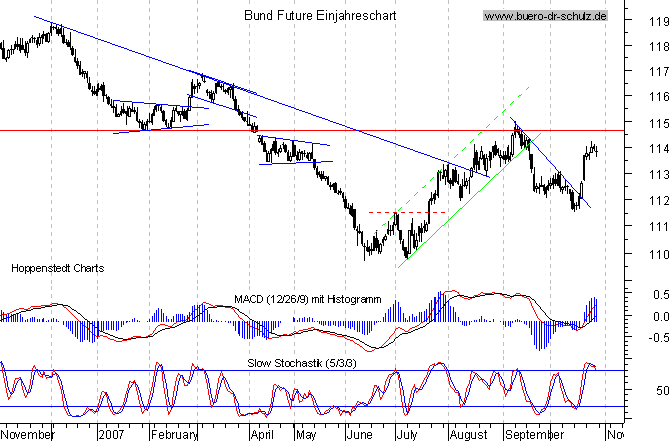Click the price axis value 115

(659, 123)
